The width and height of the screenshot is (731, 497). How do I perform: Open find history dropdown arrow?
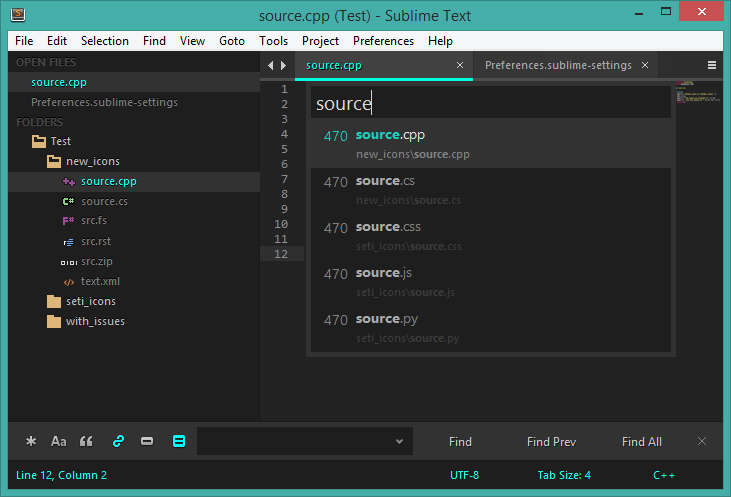(399, 441)
